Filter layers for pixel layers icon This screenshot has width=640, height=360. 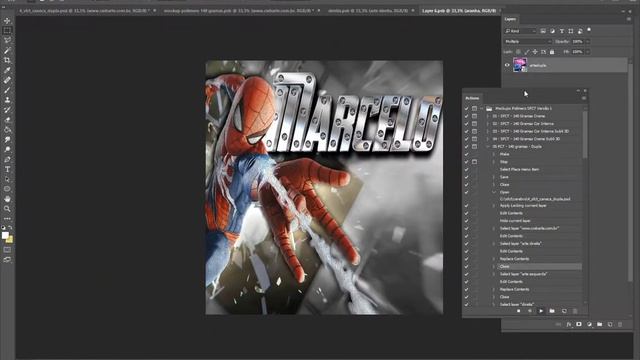[x=543, y=31]
